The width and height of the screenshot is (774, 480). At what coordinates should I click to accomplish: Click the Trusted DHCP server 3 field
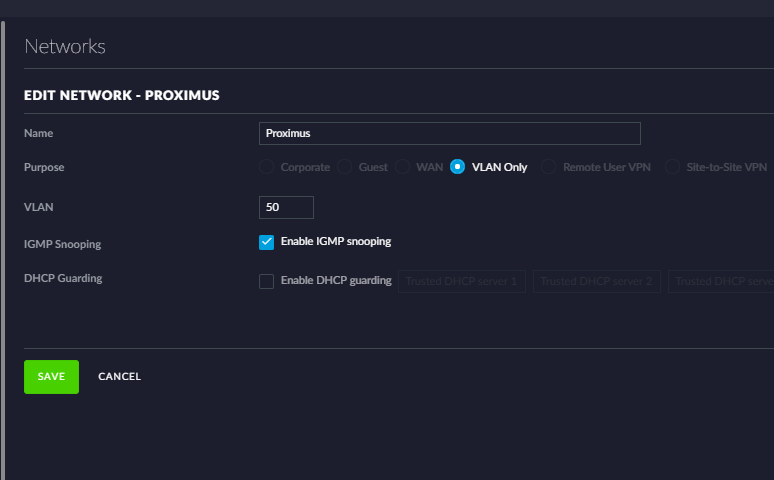[x=721, y=281]
